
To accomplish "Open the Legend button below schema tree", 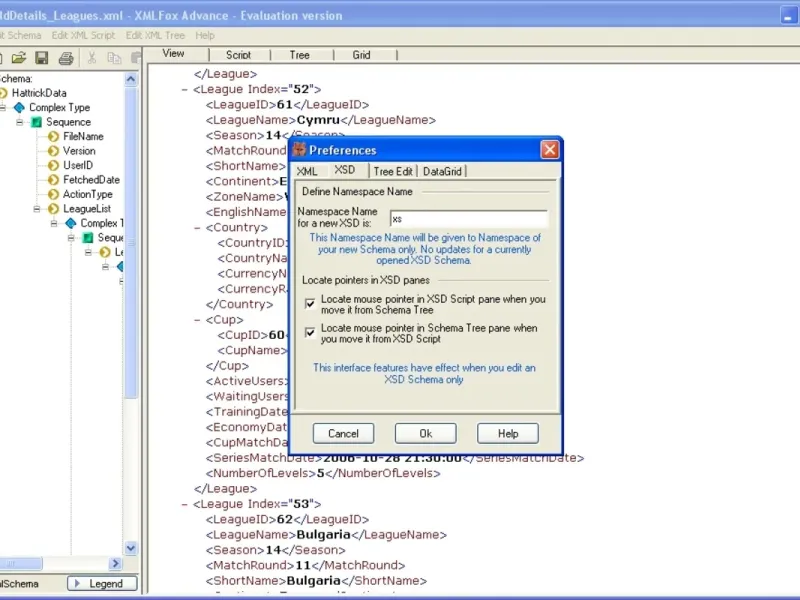I will (102, 584).
